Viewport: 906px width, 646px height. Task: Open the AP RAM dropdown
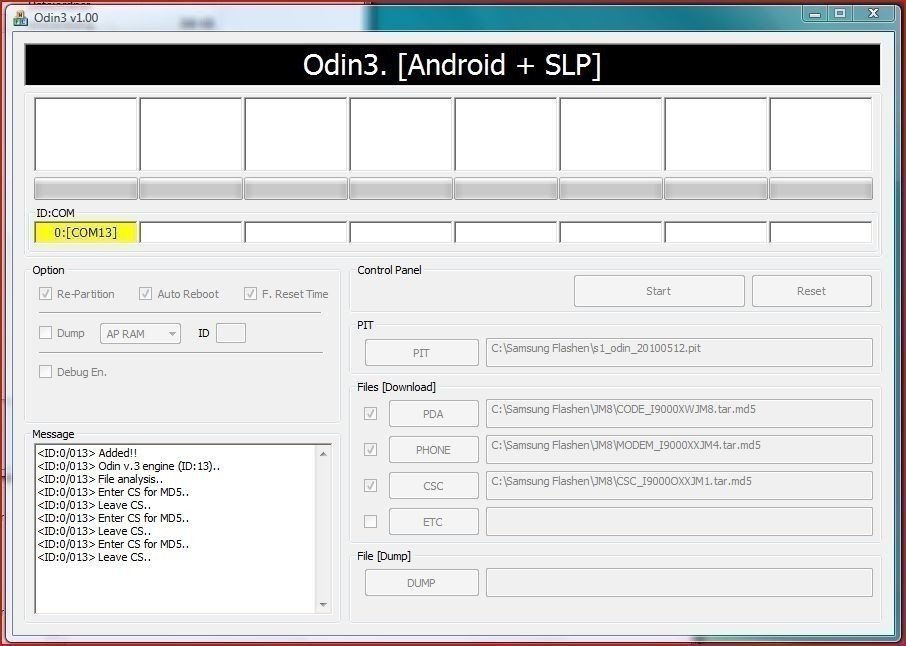coord(140,333)
